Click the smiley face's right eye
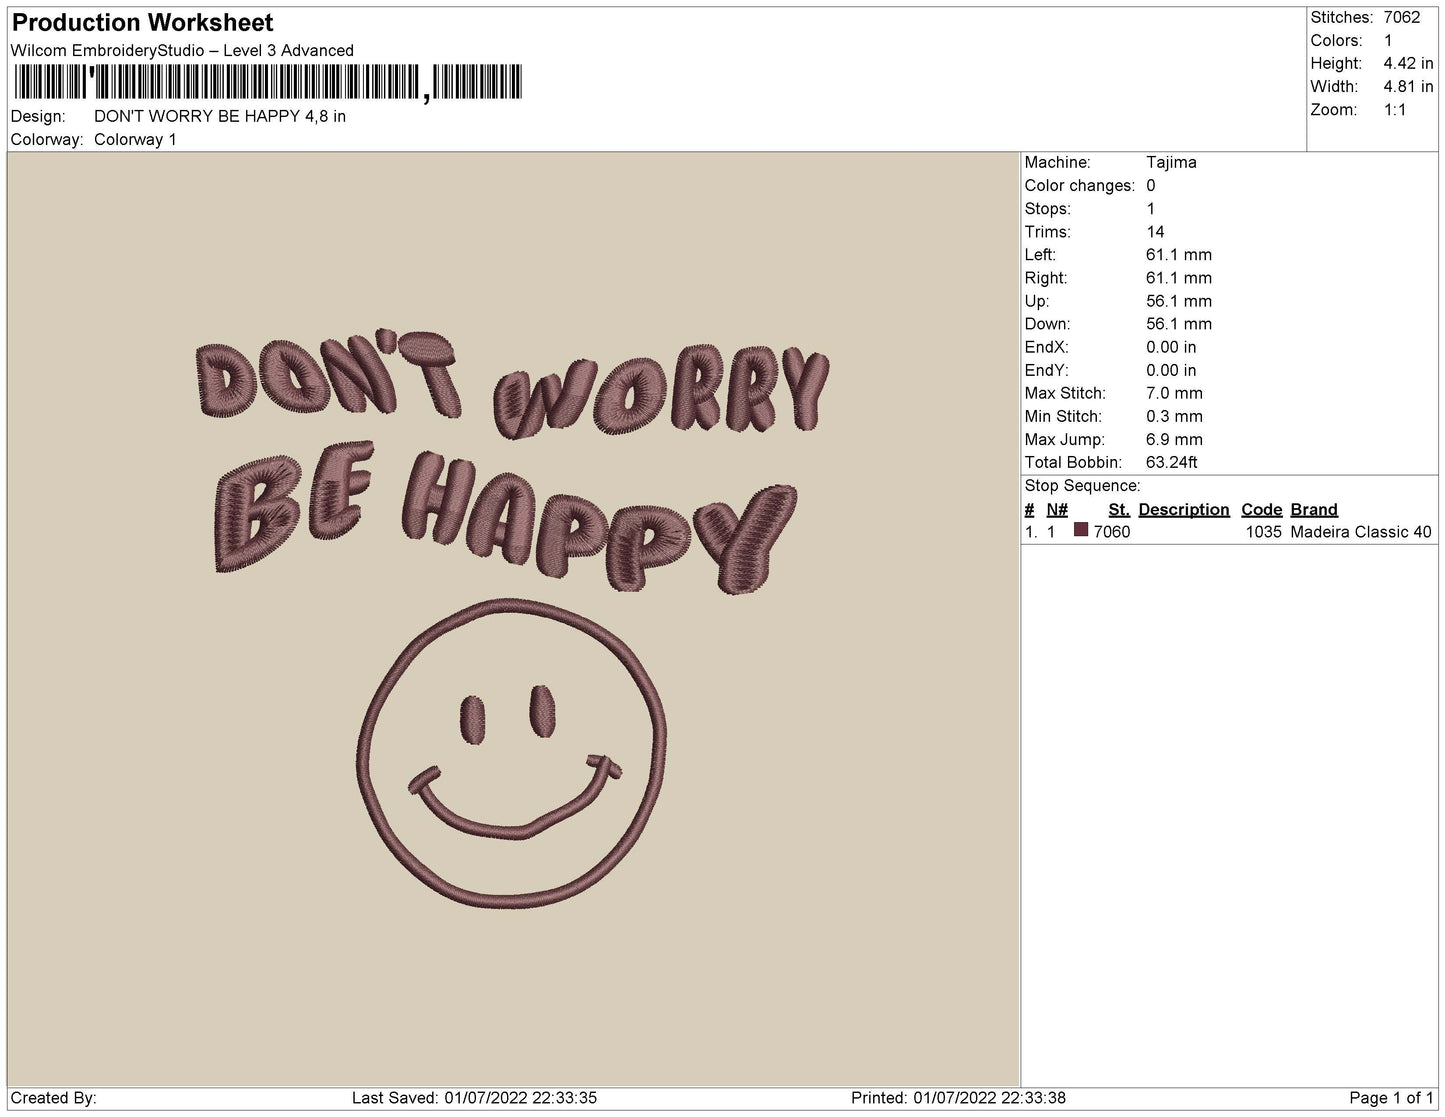 (541, 711)
